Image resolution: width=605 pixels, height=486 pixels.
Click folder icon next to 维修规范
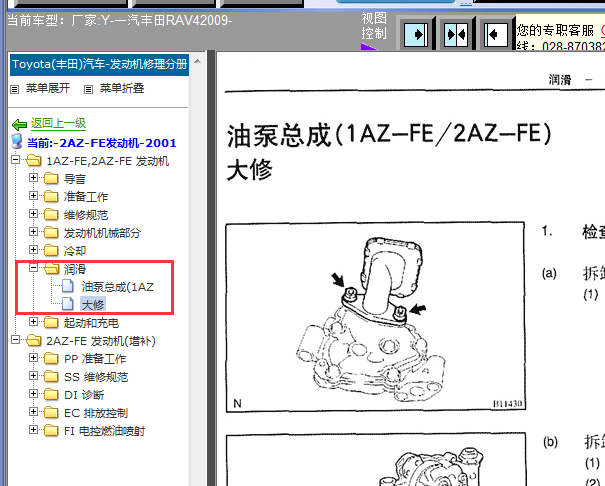[x=51, y=214]
